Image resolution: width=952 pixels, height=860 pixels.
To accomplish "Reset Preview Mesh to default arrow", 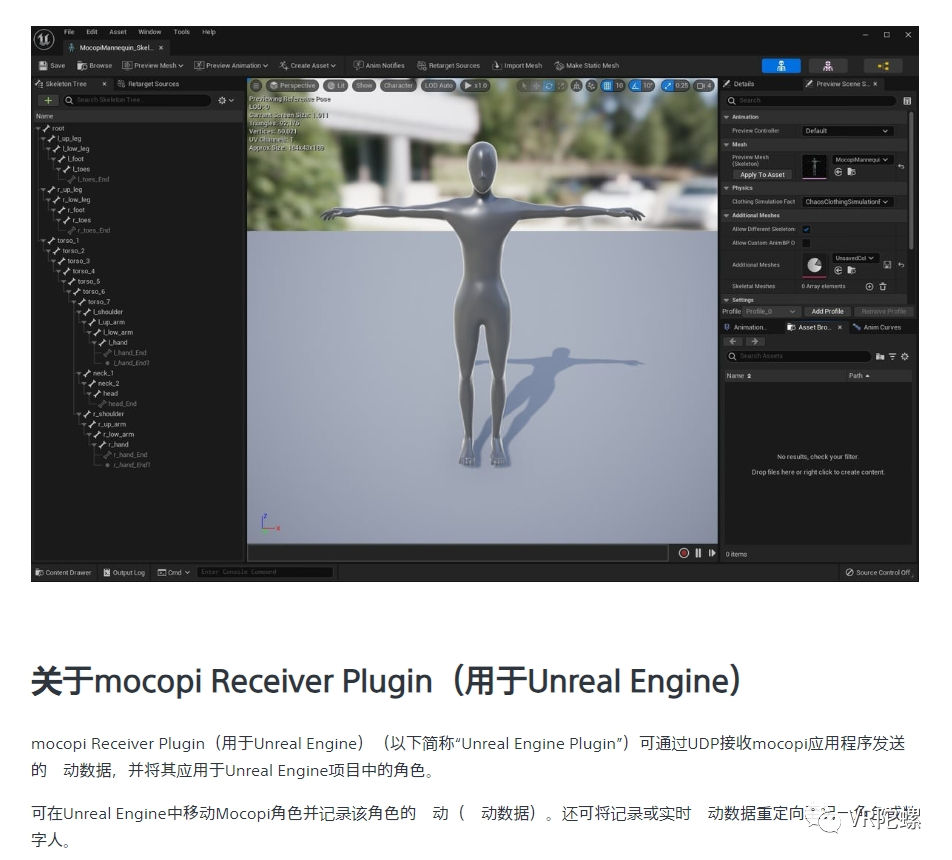I will [x=901, y=166].
